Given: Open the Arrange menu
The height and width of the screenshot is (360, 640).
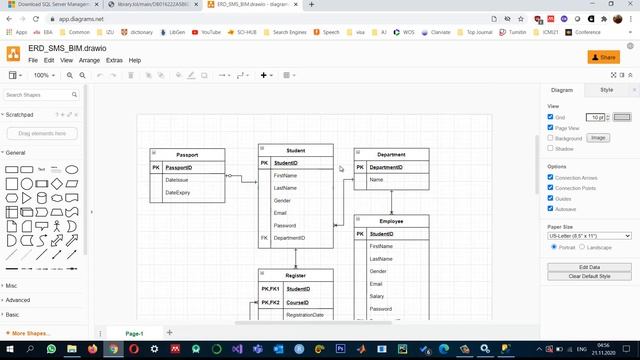Looking at the screenshot, I should click(89, 60).
